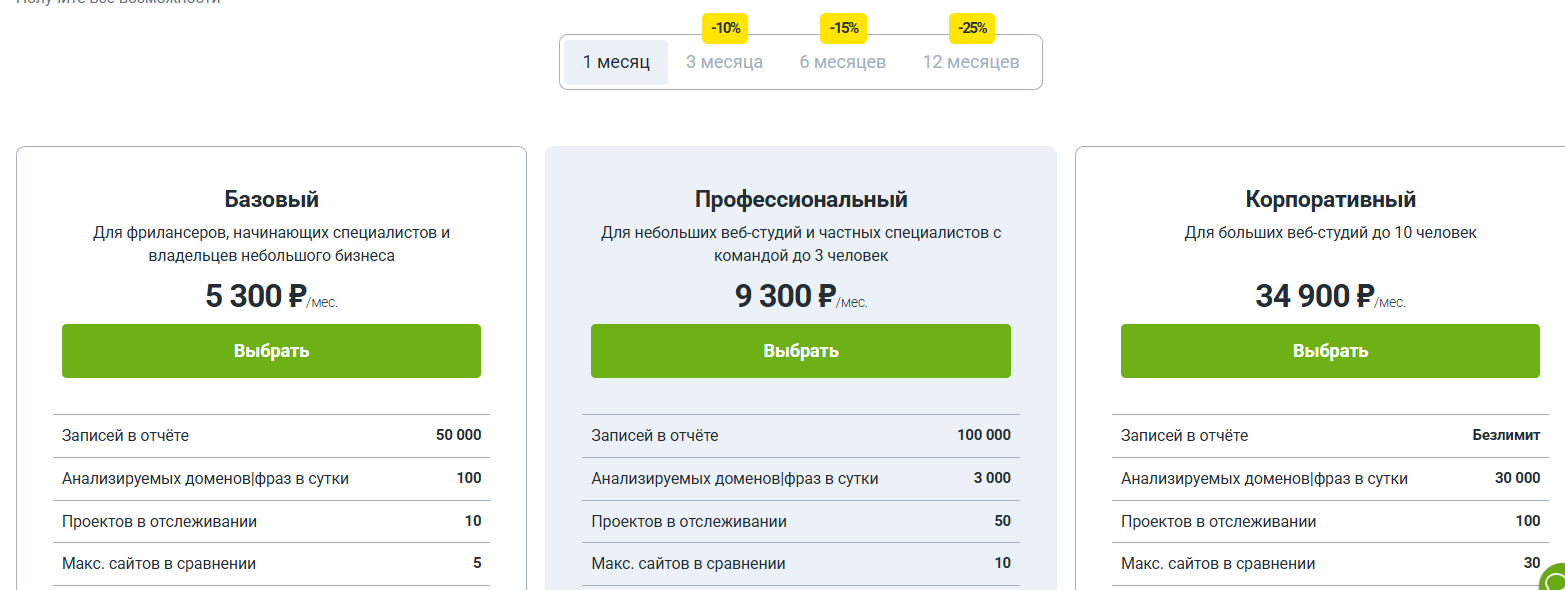The image size is (1565, 590).
Task: Open the green chat widget icon
Action: (1553, 579)
